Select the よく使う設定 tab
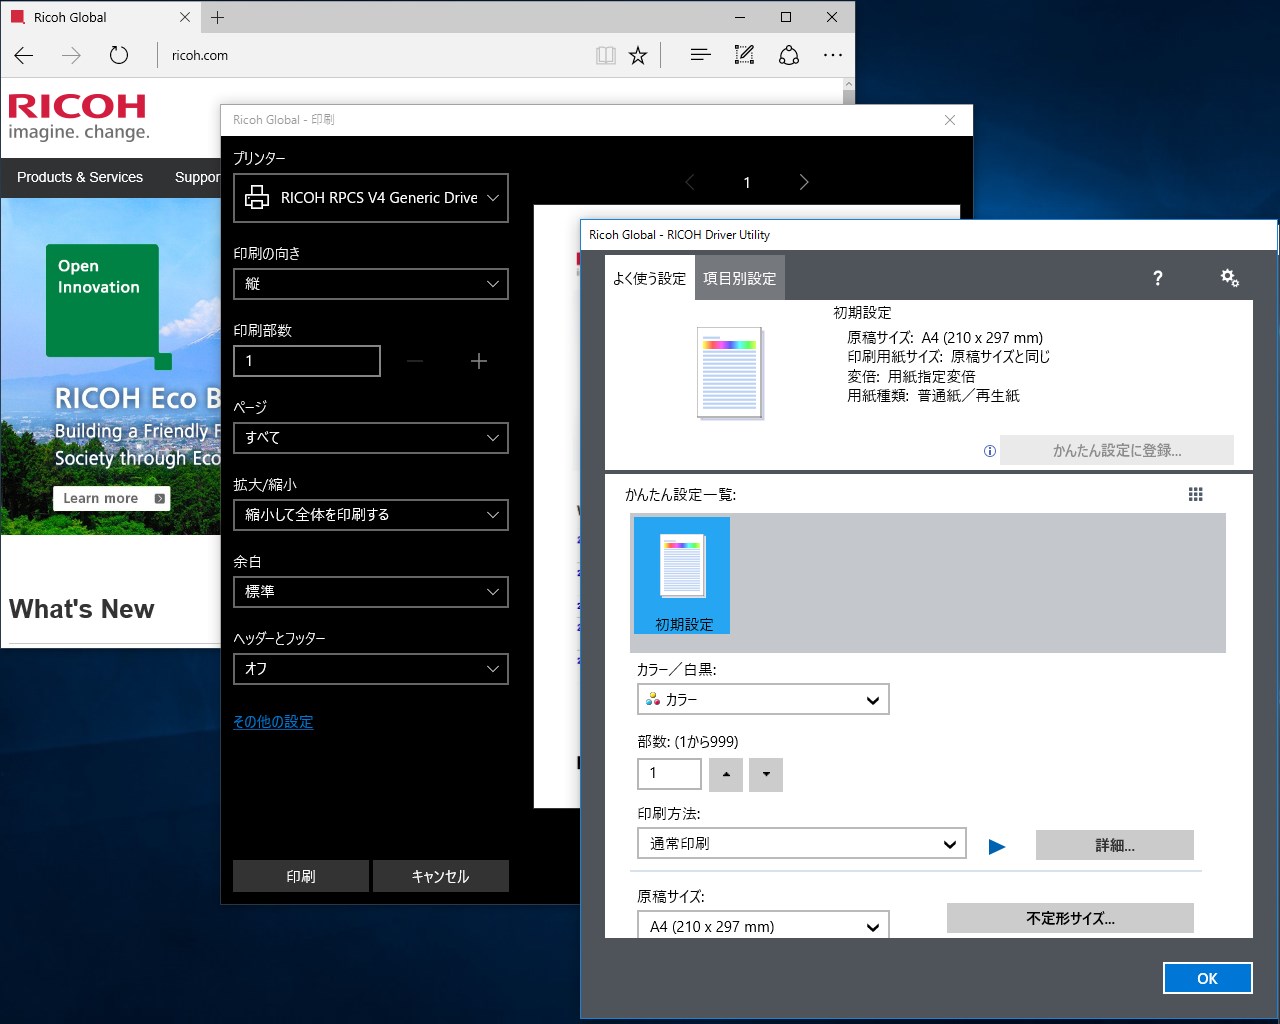The width and height of the screenshot is (1280, 1024). pyautogui.click(x=650, y=278)
